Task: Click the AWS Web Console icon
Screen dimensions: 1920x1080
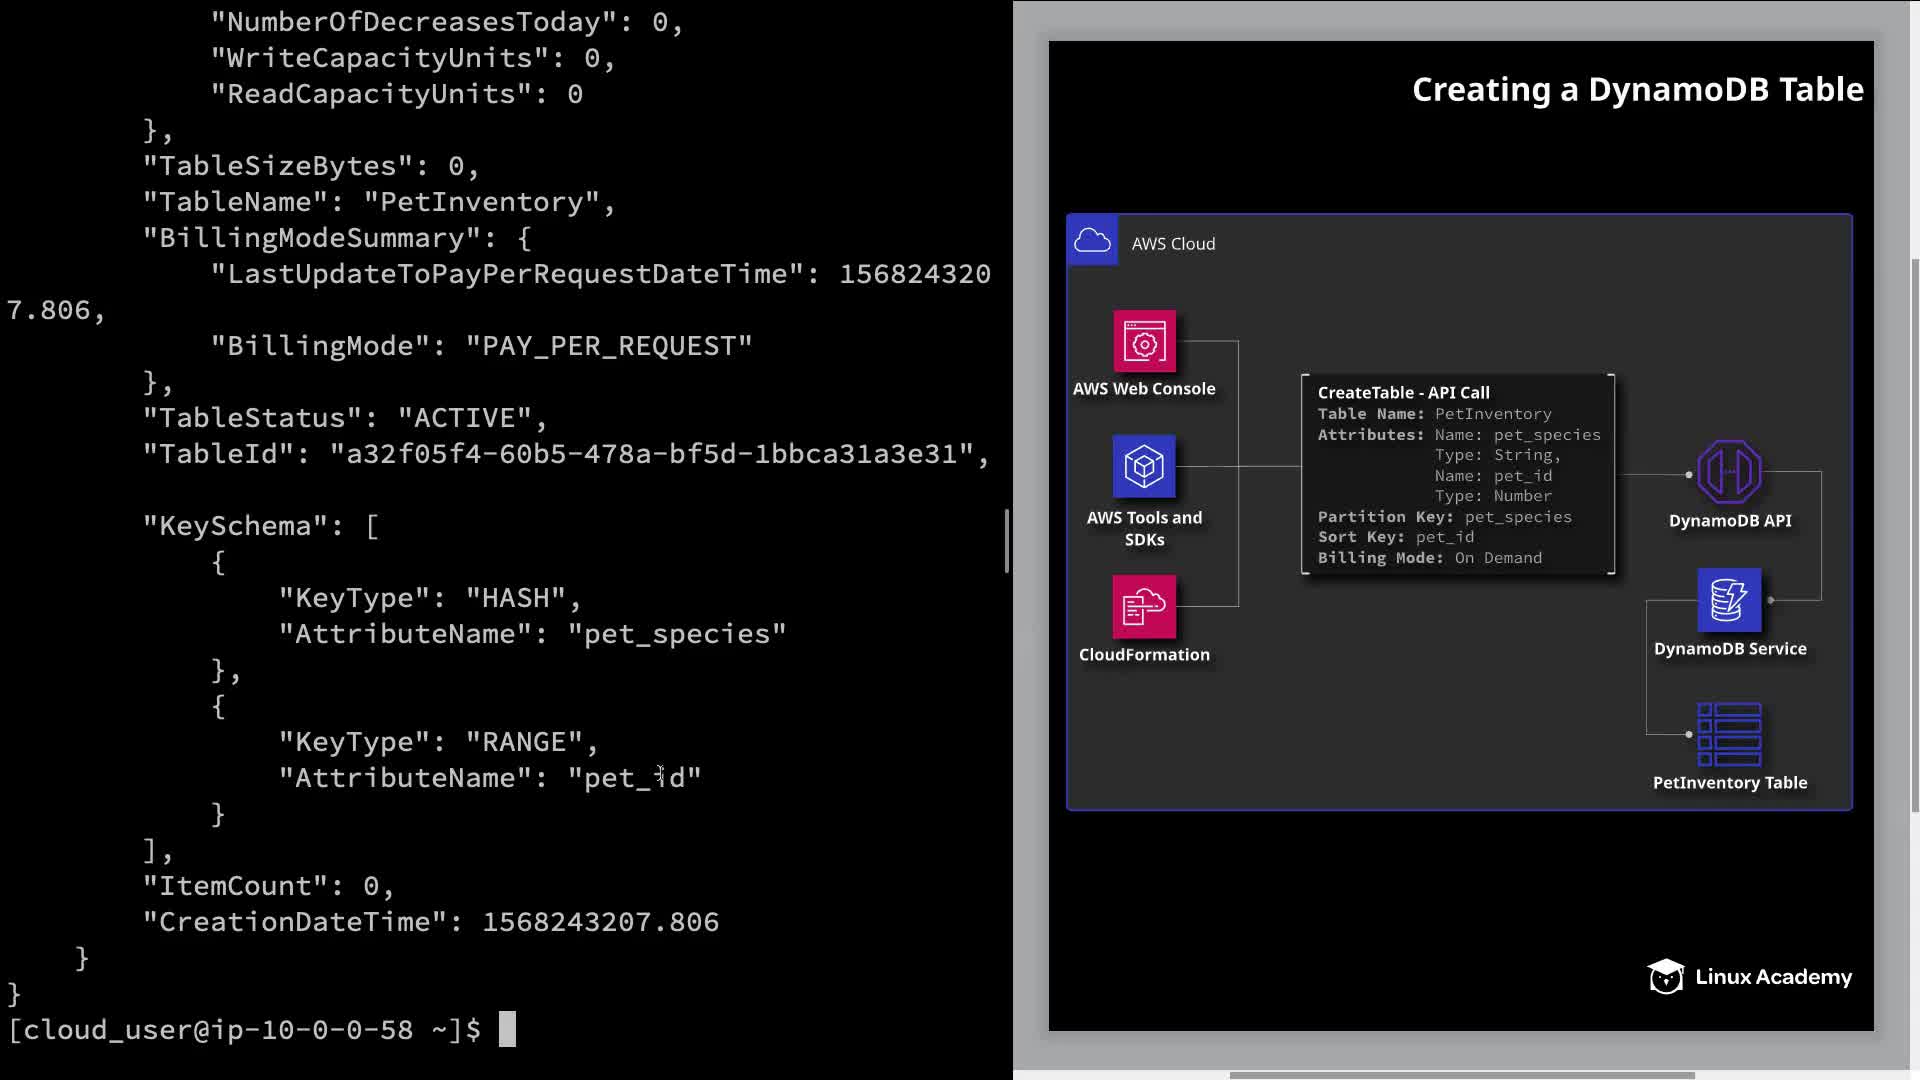Action: pos(1144,342)
